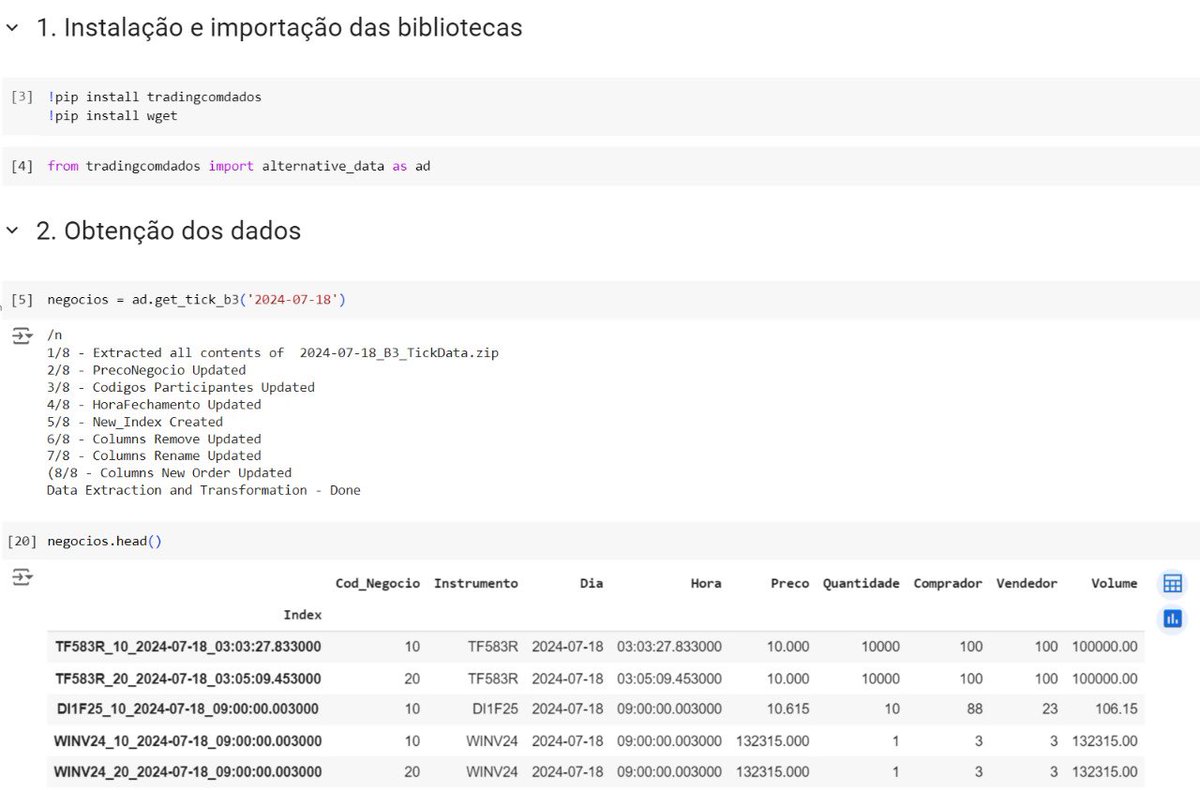The image size is (1200, 790).
Task: Click the '!pip install wget' code line
Action: [x=112, y=116]
